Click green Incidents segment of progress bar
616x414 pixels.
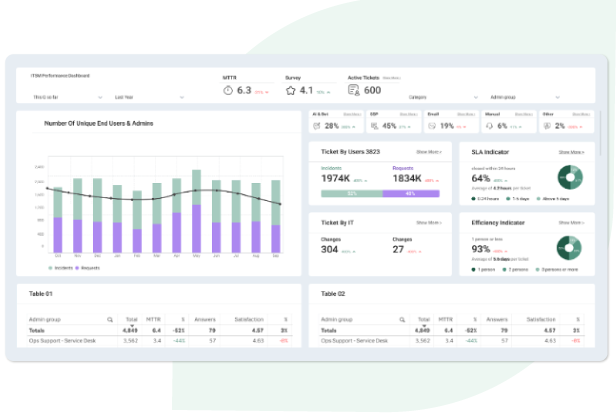352,194
